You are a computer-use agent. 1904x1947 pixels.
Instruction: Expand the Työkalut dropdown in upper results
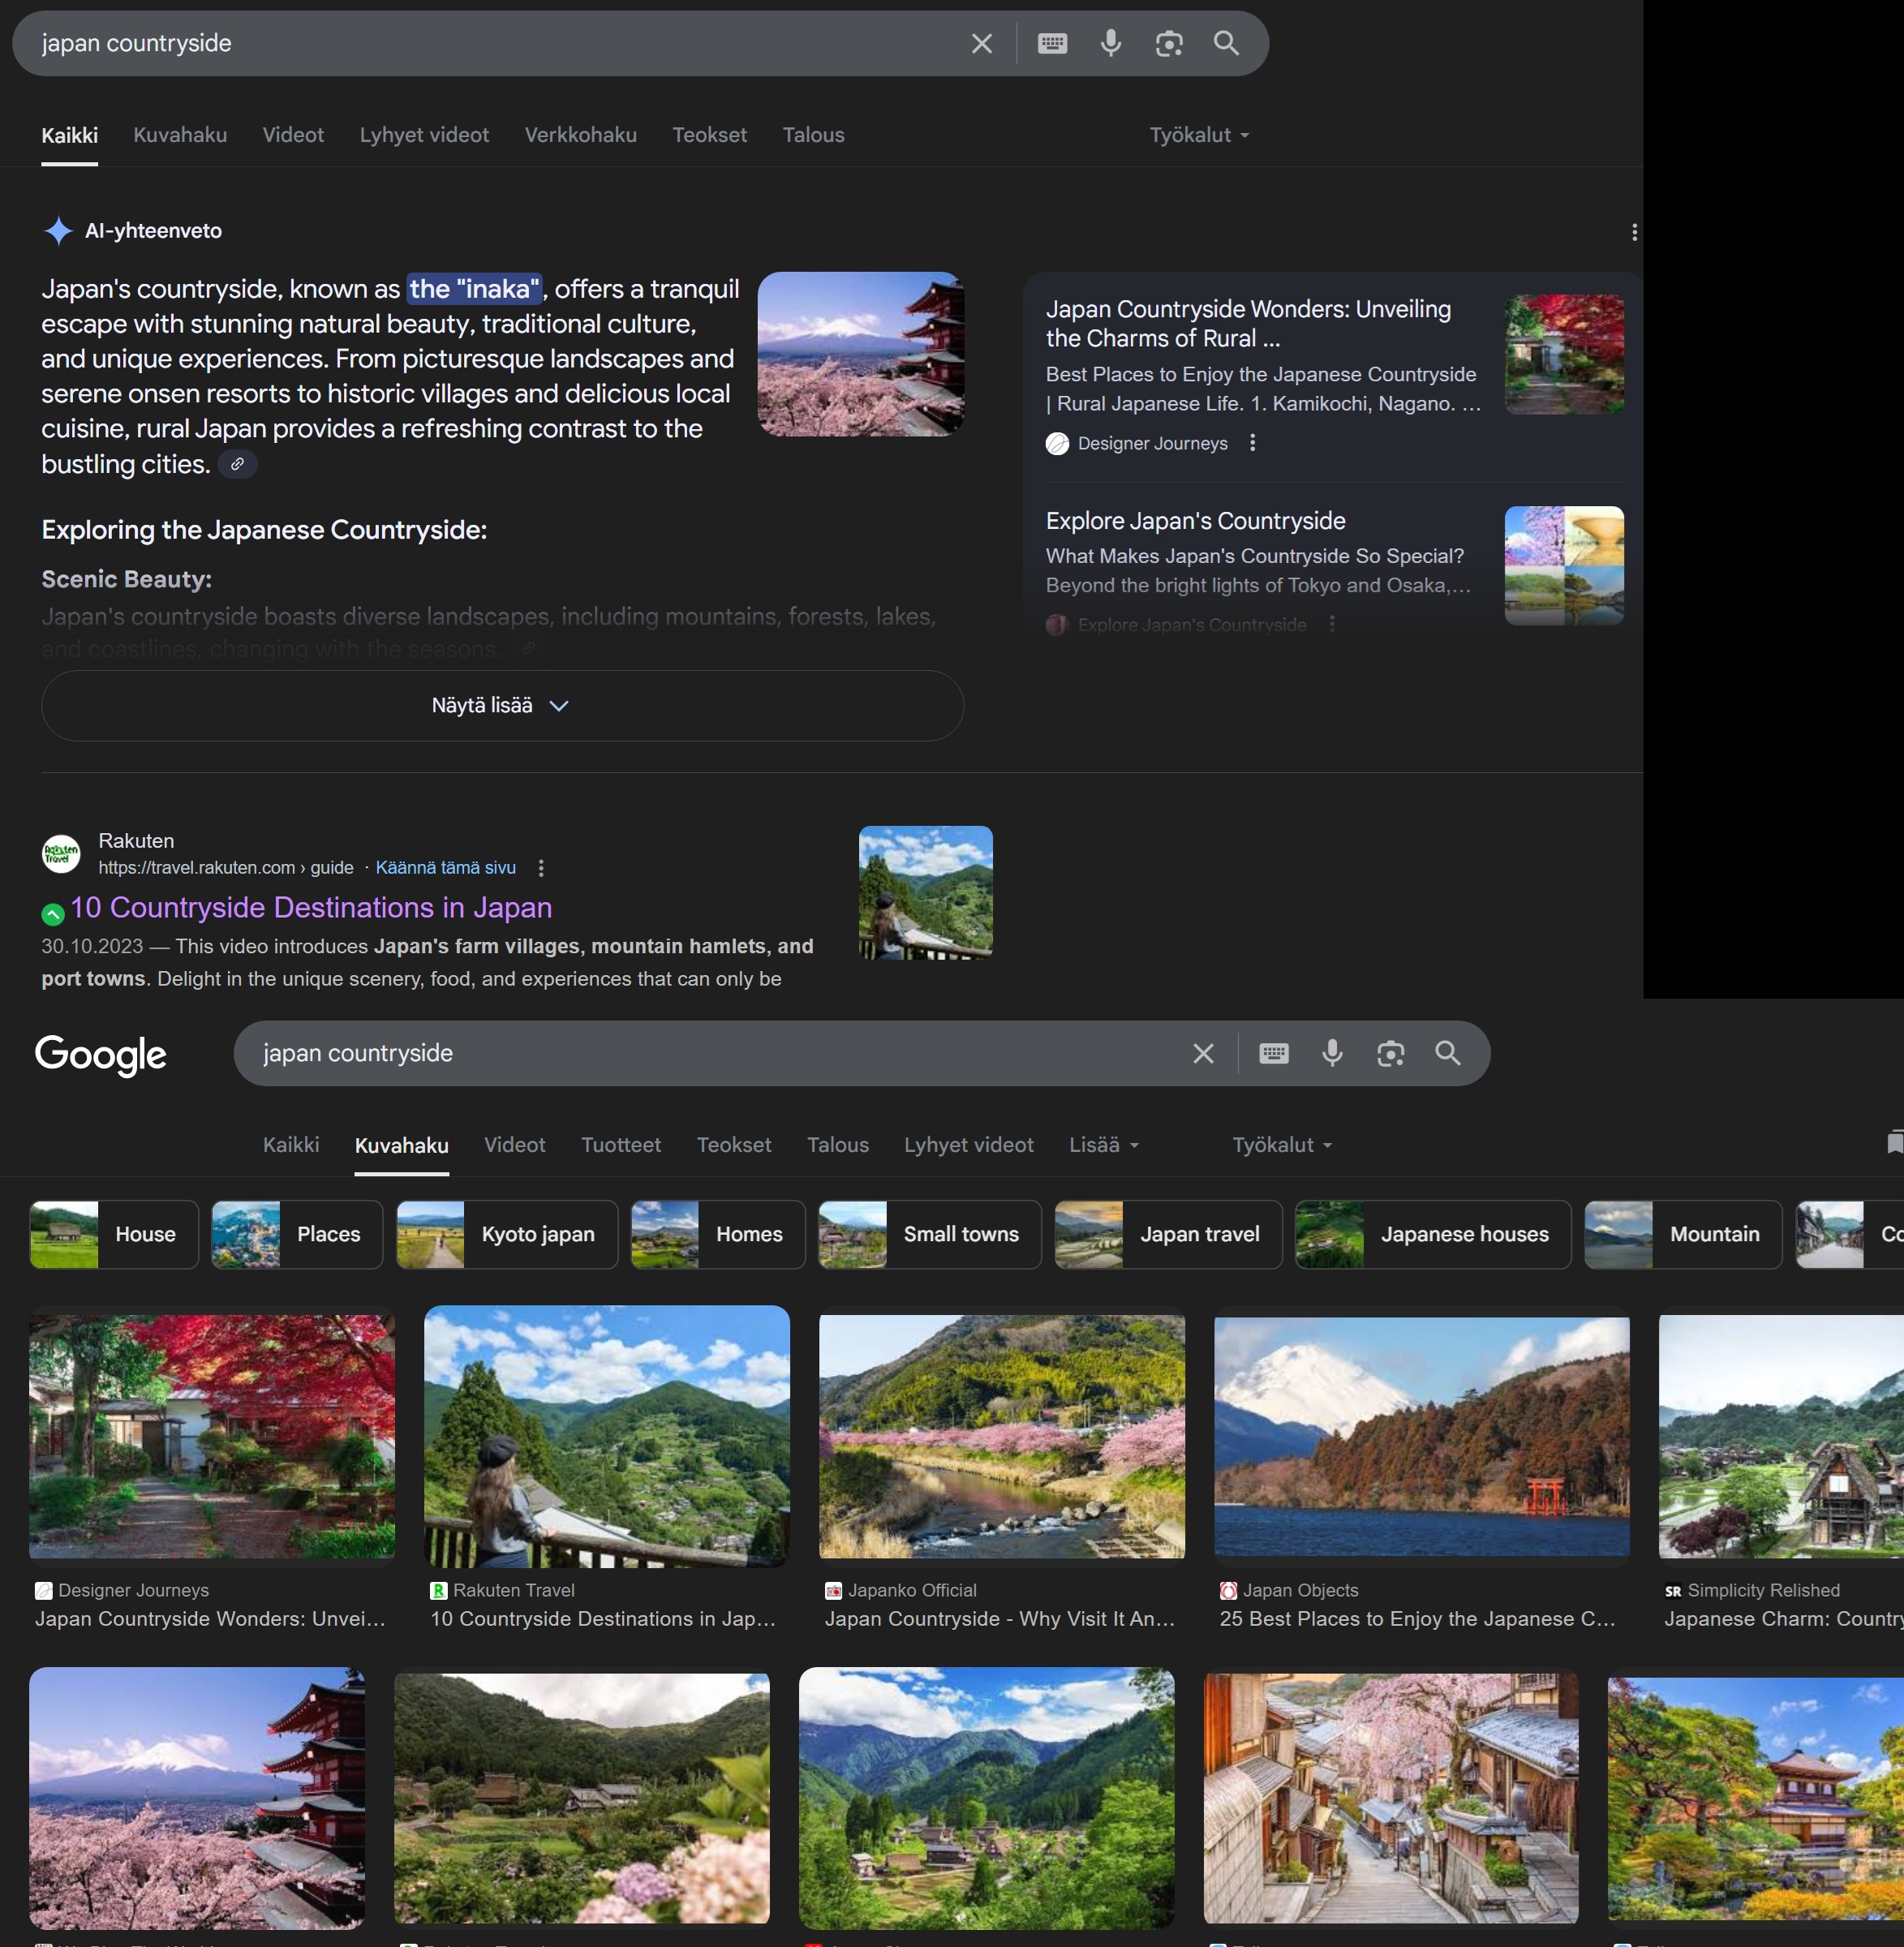1199,135
